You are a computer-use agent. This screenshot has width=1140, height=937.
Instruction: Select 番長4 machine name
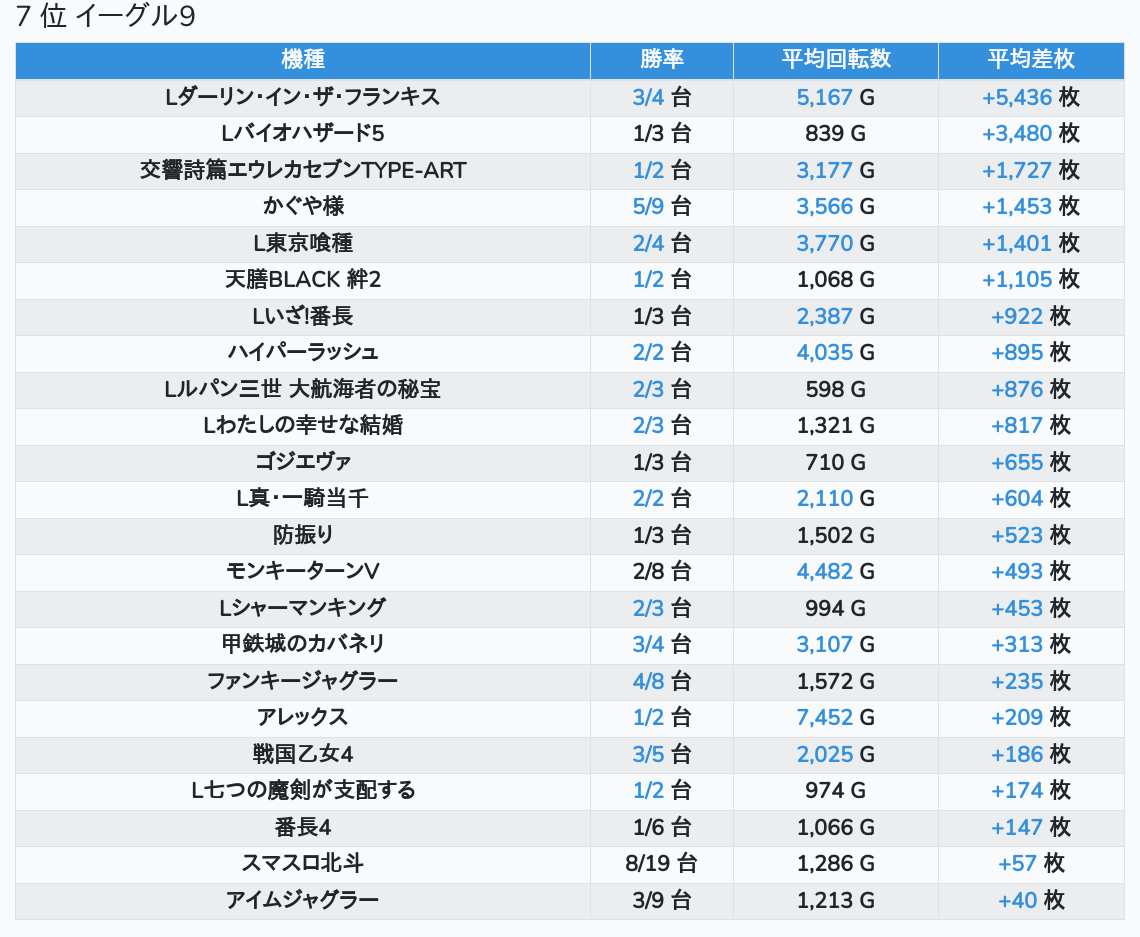[x=302, y=827]
